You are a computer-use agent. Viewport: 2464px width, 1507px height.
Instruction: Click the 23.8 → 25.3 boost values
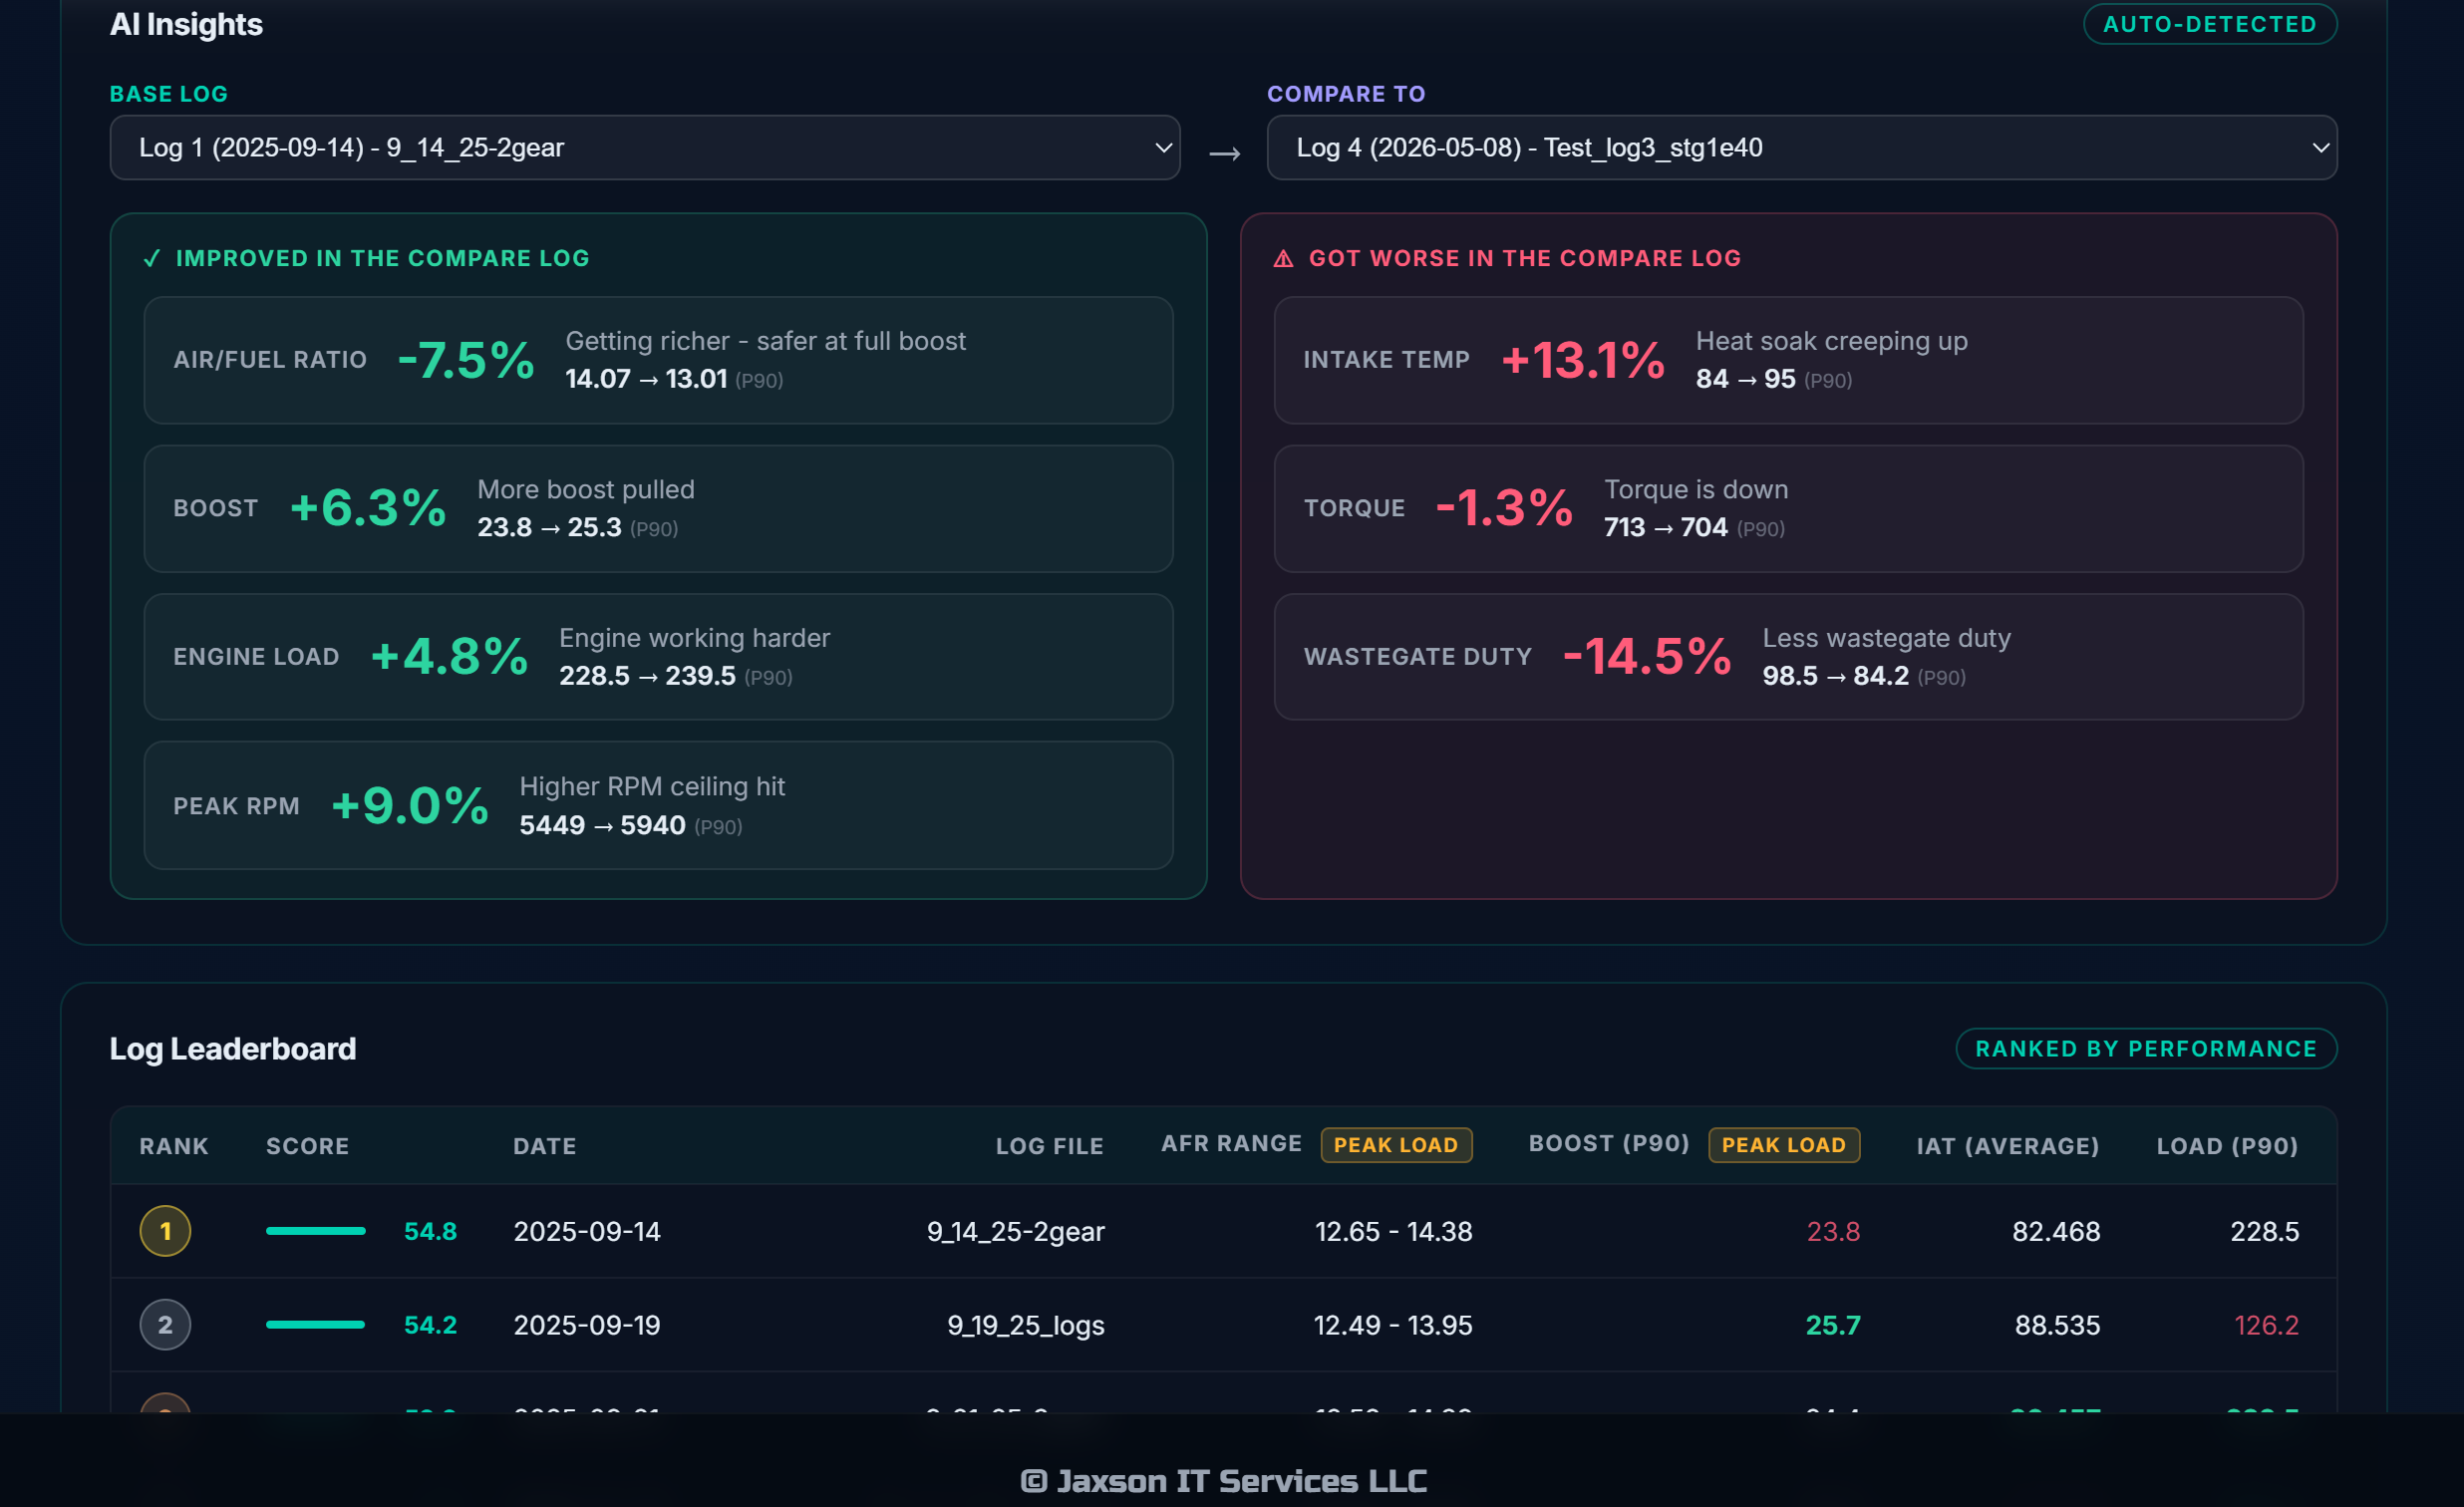pyautogui.click(x=549, y=528)
